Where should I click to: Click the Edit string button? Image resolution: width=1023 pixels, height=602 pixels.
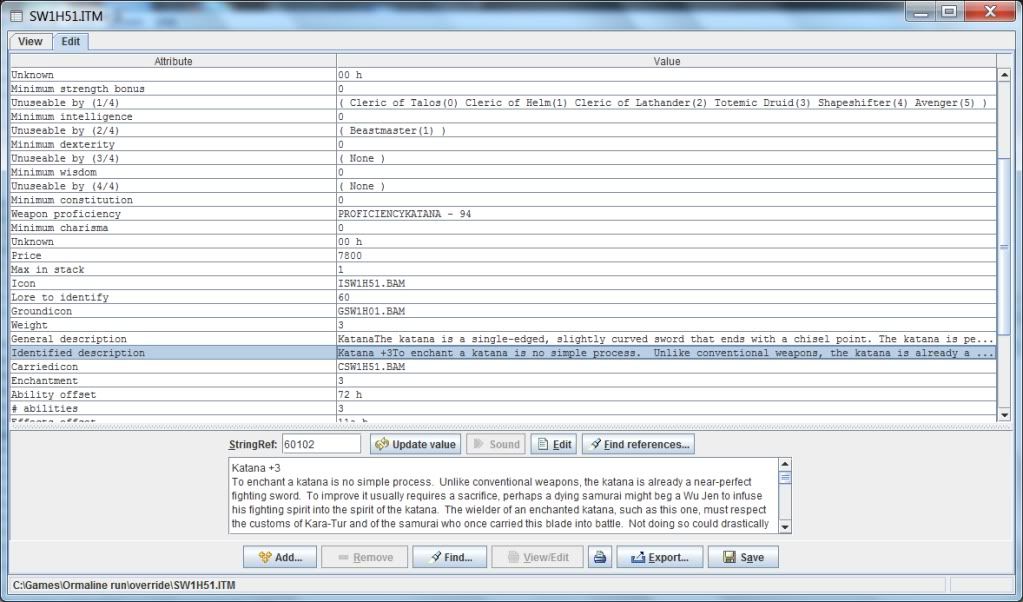pos(553,444)
